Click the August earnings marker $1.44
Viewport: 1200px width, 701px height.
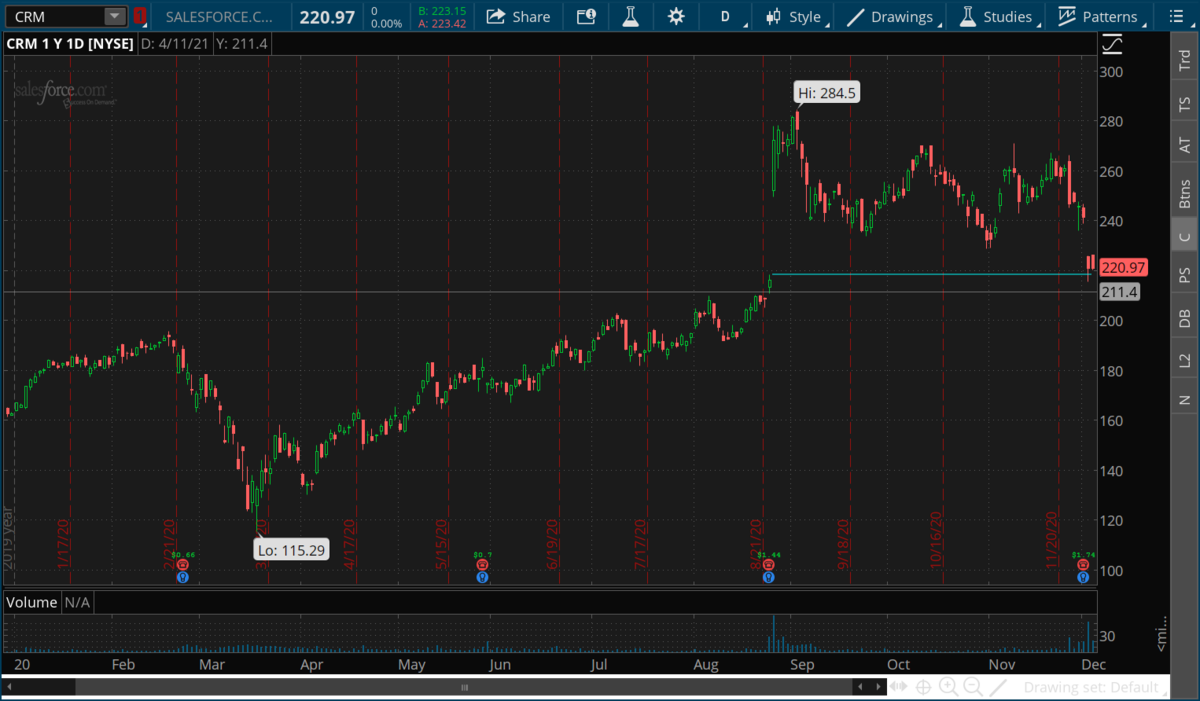point(768,566)
